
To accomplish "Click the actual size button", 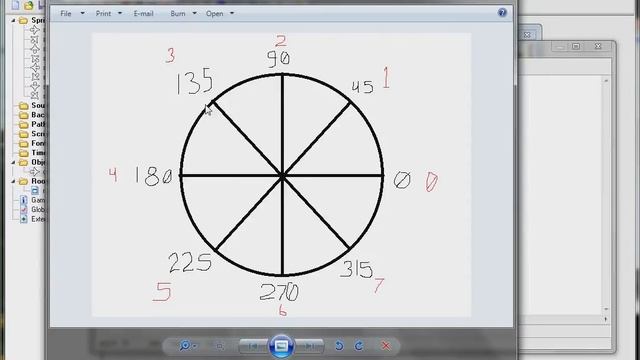I will click(220, 346).
